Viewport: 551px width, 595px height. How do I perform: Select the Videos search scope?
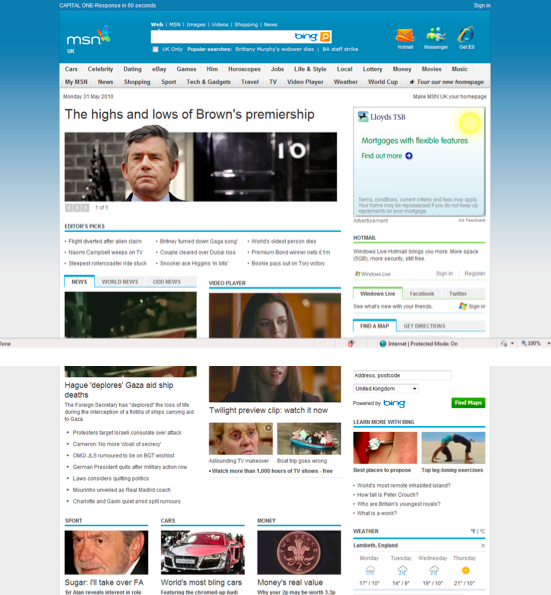tap(220, 25)
